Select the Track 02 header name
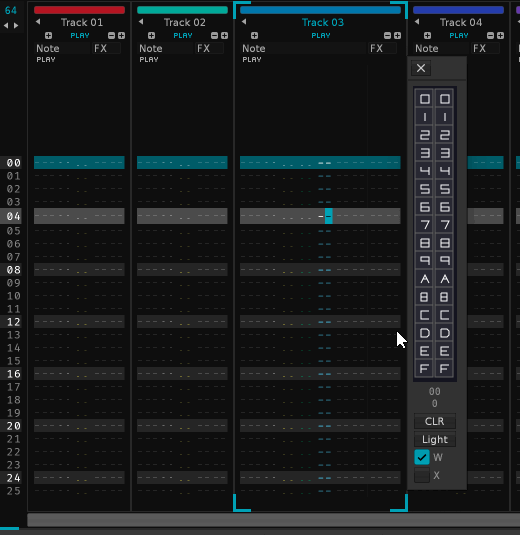The height and width of the screenshot is (535, 520). point(185,23)
